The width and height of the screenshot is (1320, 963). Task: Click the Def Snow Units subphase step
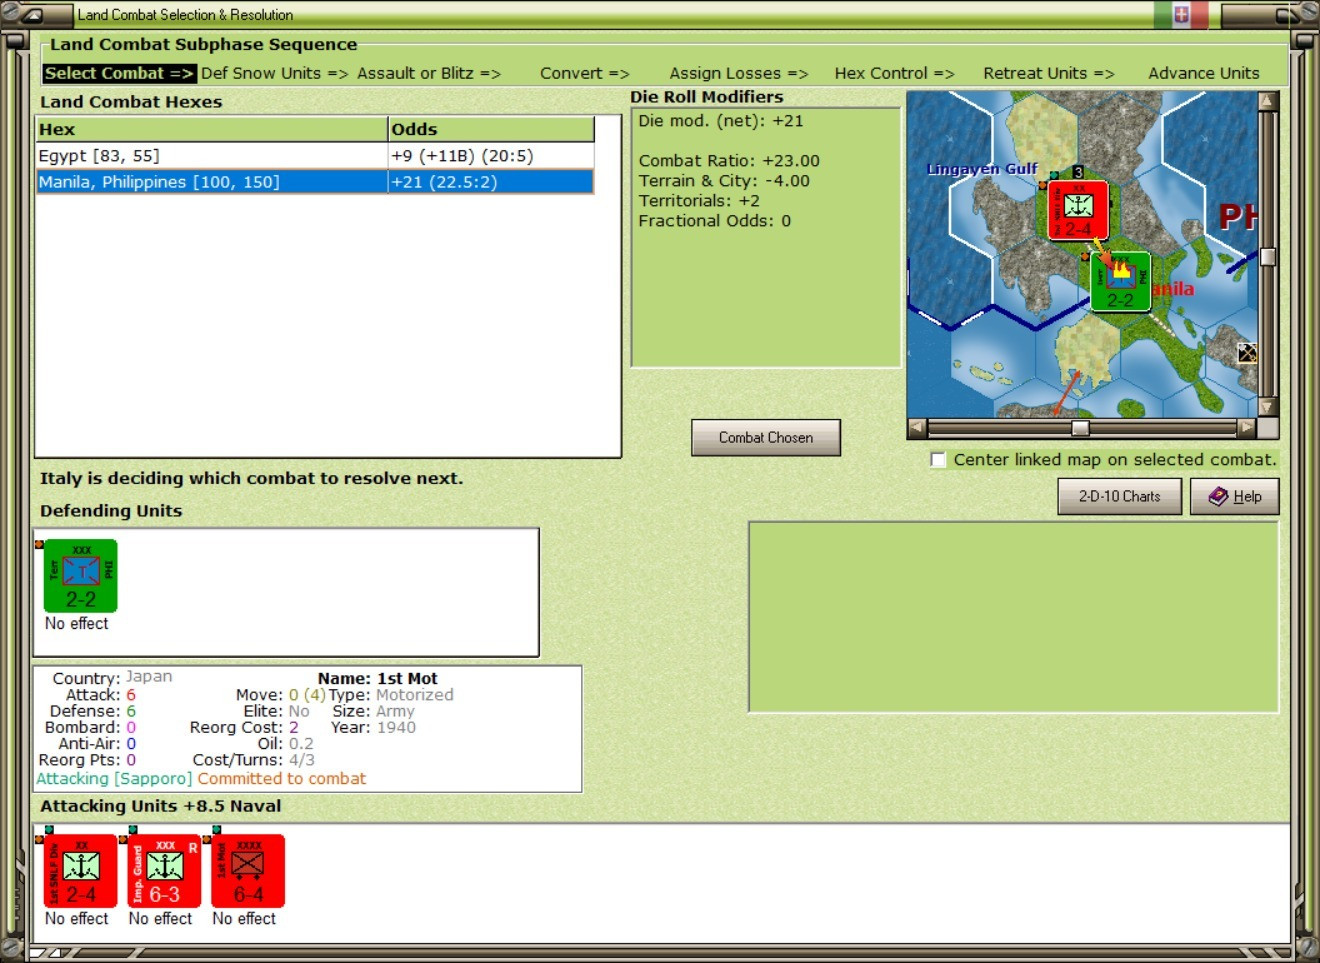(274, 73)
